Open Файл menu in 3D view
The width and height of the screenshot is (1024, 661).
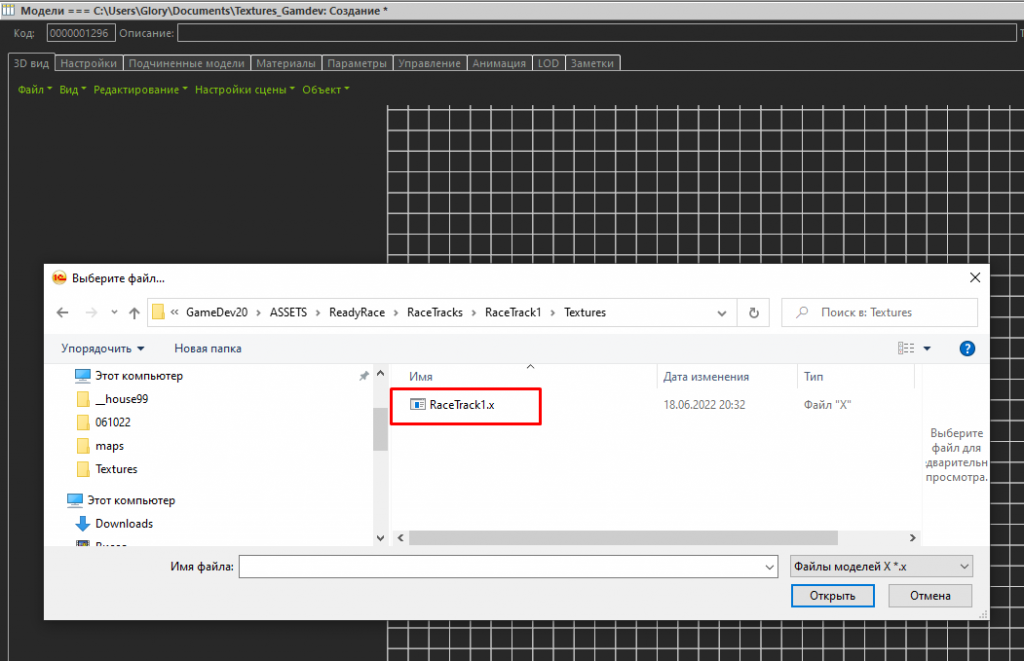35,89
